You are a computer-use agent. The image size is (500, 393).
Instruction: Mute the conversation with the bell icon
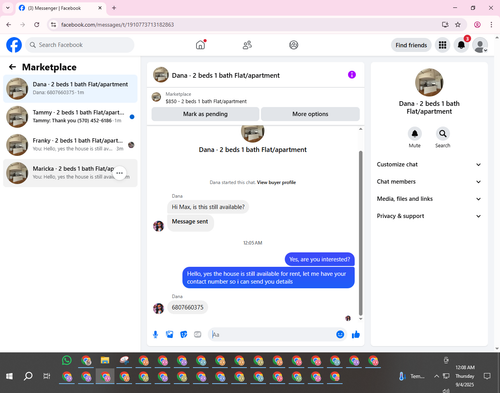[x=415, y=134]
